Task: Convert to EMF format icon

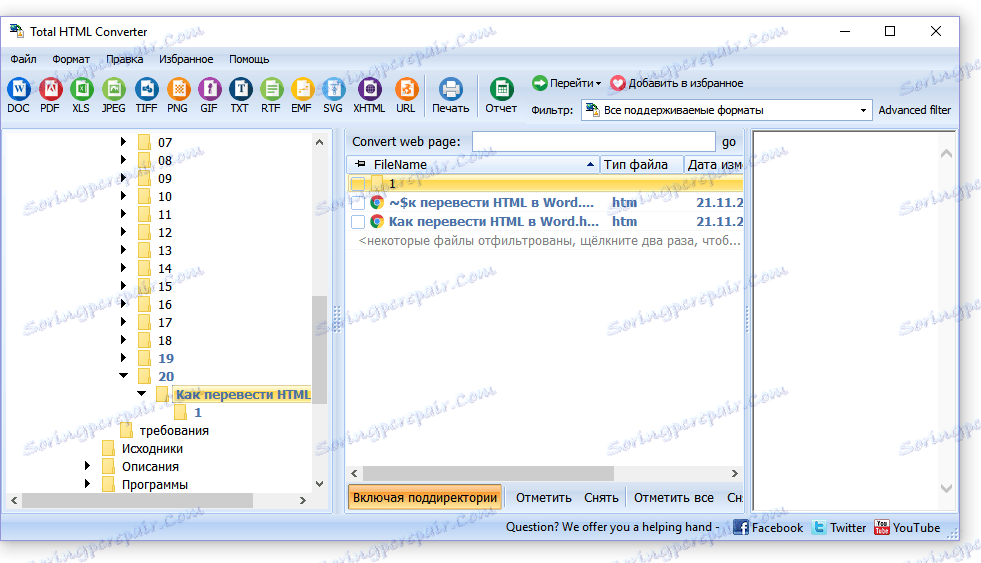Action: (302, 89)
